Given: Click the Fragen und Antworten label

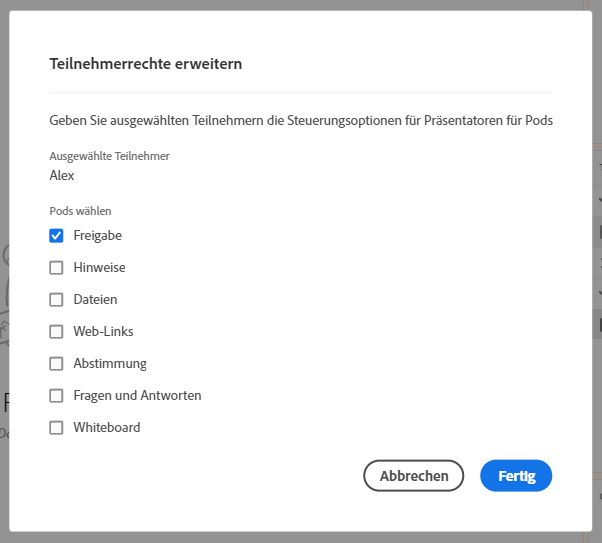Looking at the screenshot, I should tap(137, 396).
